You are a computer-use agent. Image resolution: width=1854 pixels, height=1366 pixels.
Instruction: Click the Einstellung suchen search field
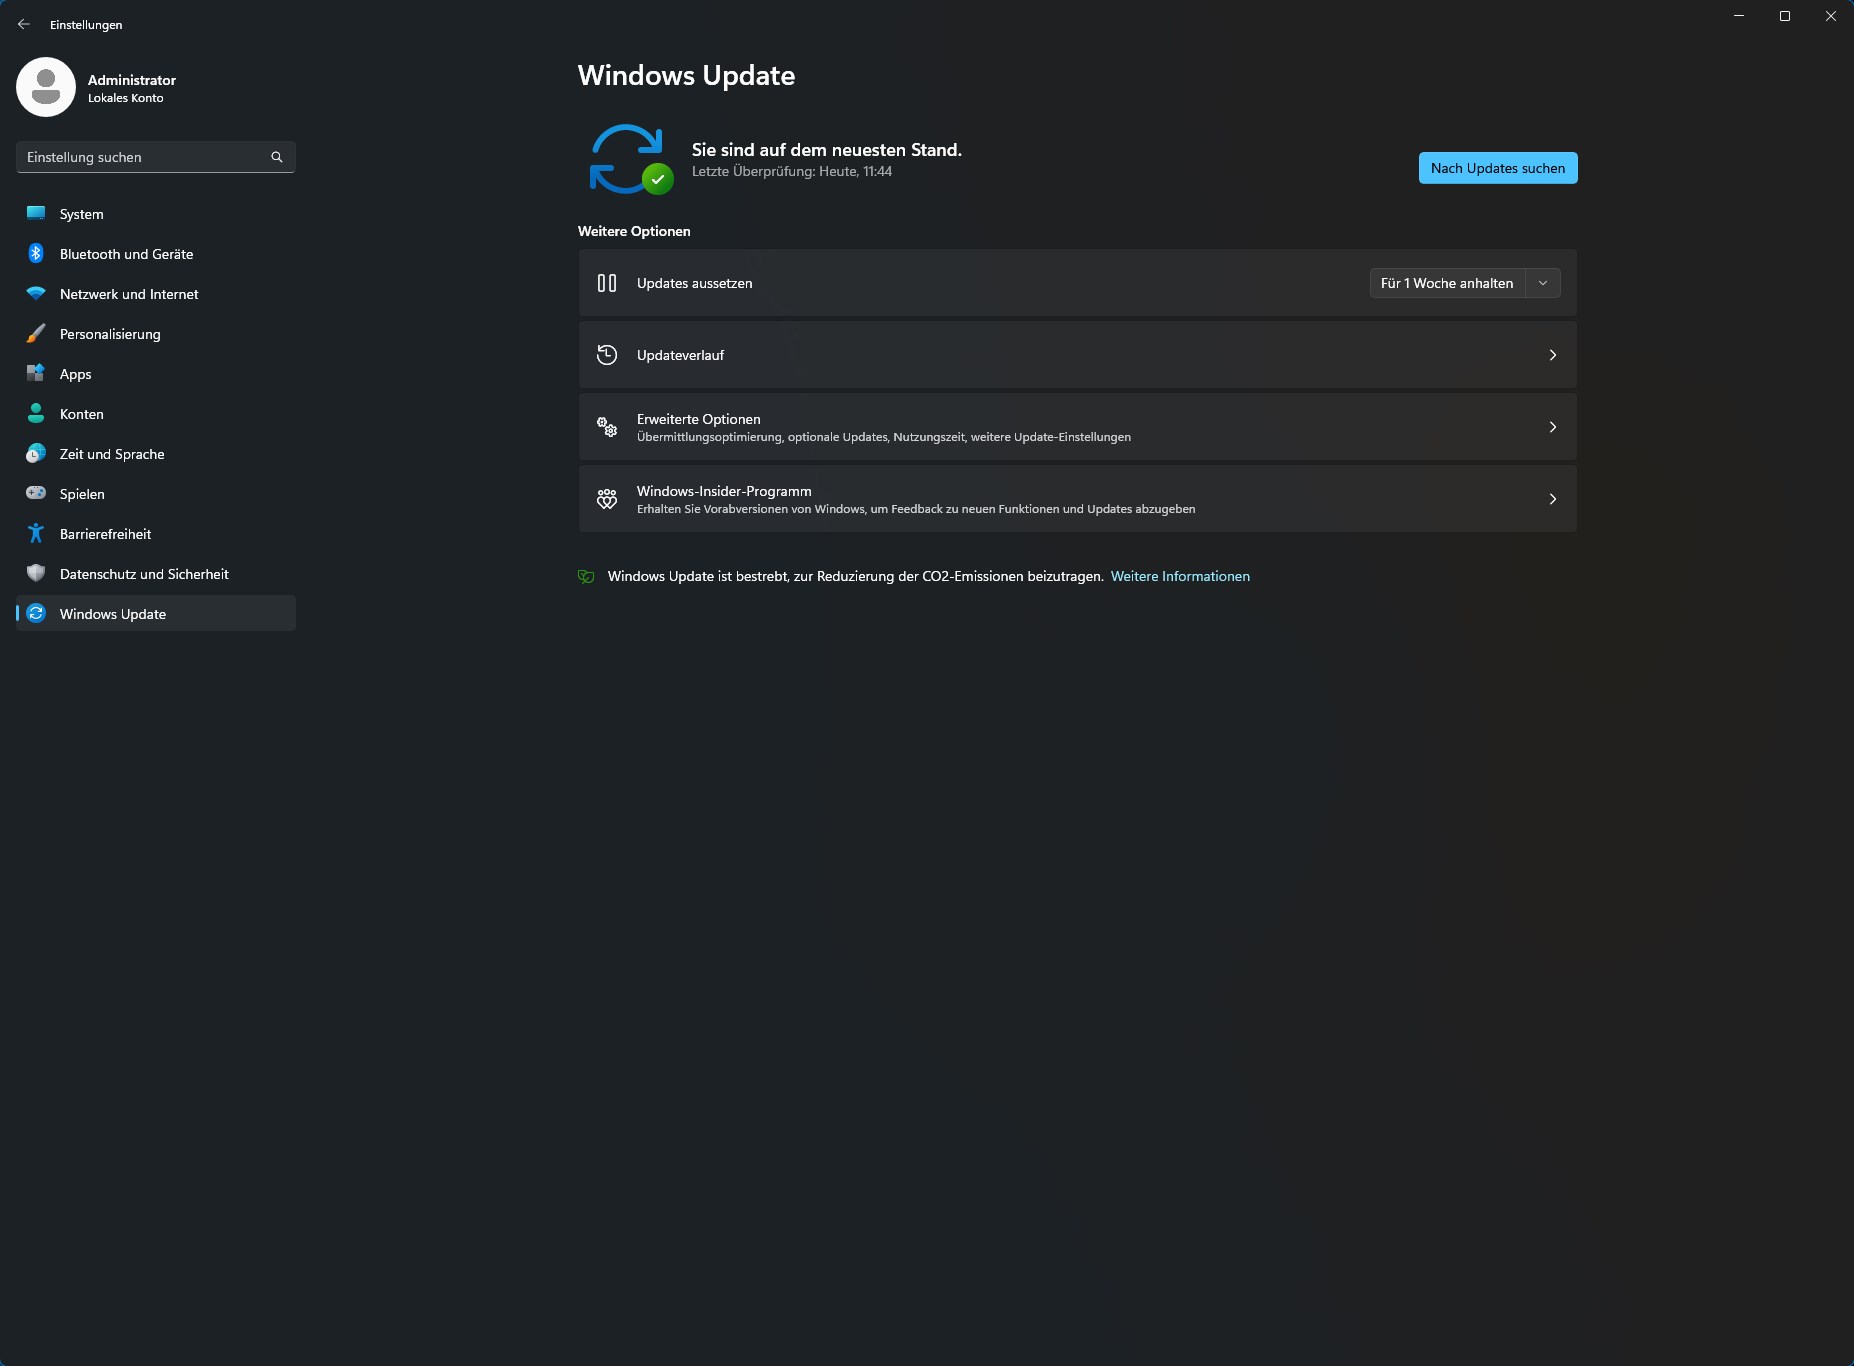click(x=156, y=157)
